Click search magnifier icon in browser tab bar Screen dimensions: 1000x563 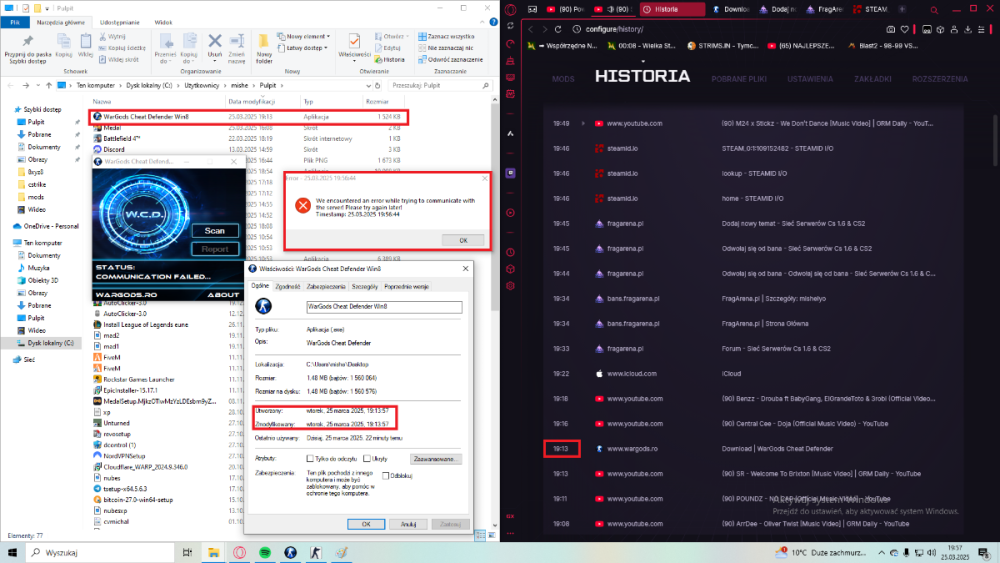click(x=934, y=10)
